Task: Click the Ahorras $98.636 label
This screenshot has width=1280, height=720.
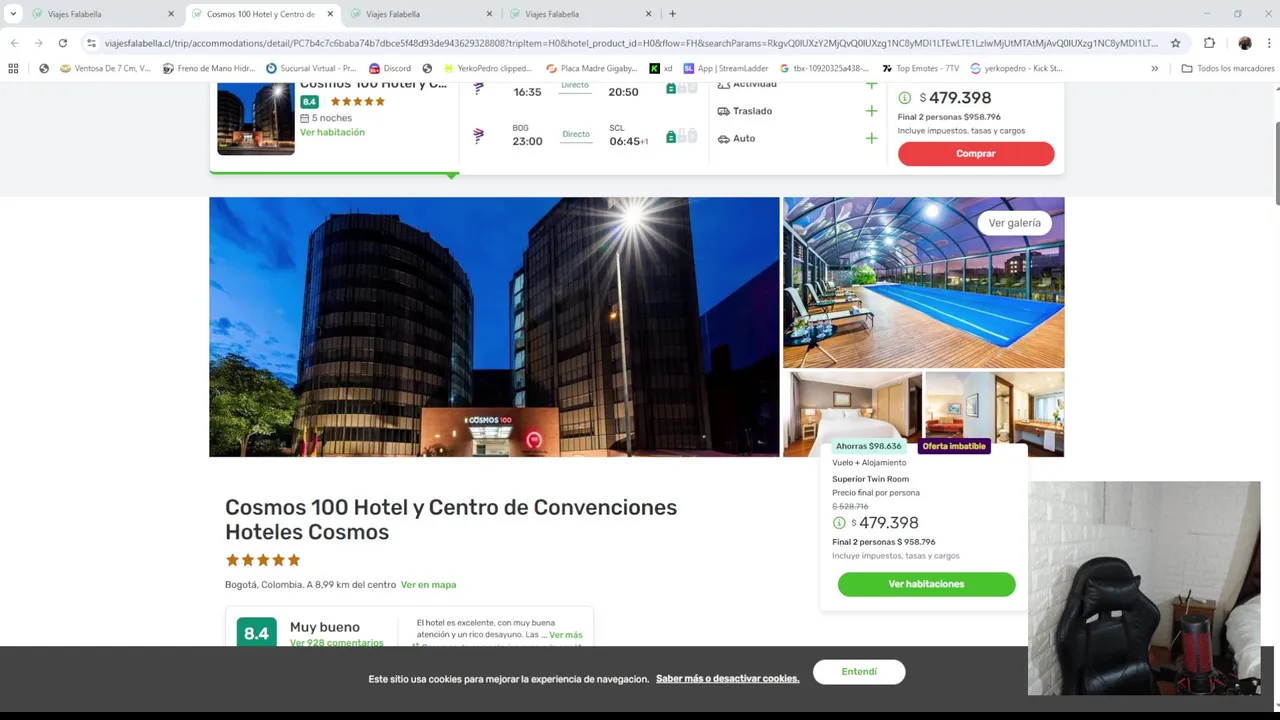Action: pos(868,446)
